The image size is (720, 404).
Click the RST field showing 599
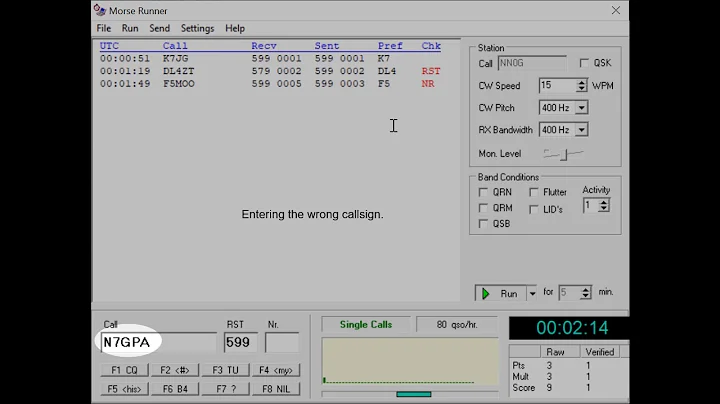240,342
